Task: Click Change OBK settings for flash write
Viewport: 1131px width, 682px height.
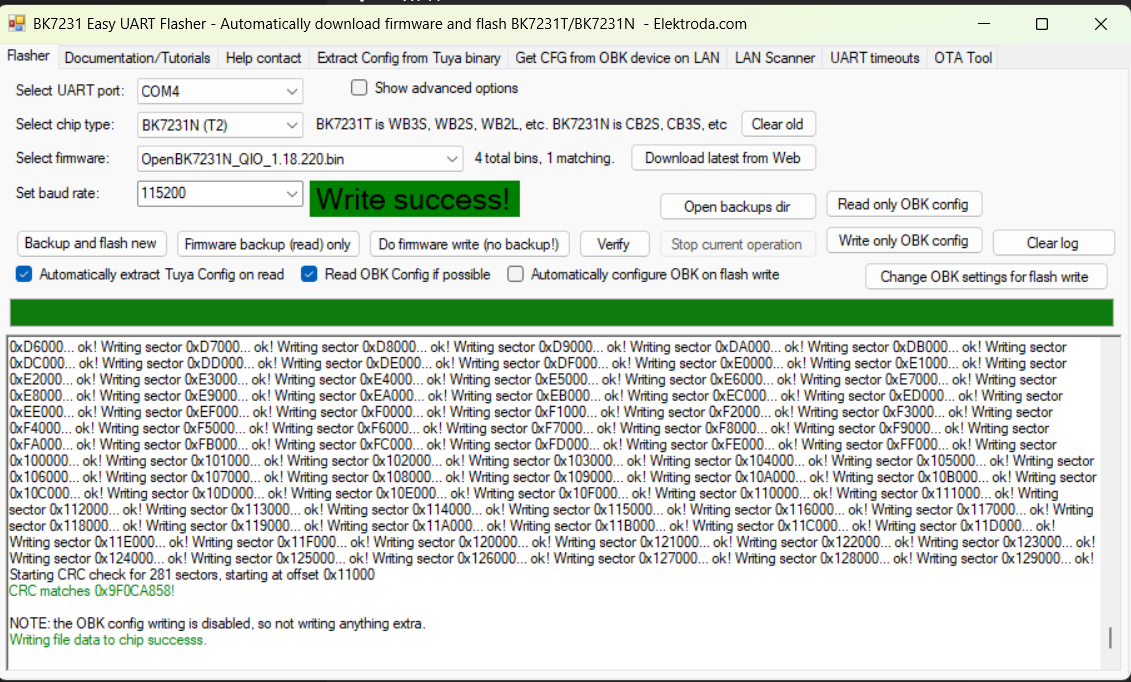Action: [x=985, y=277]
